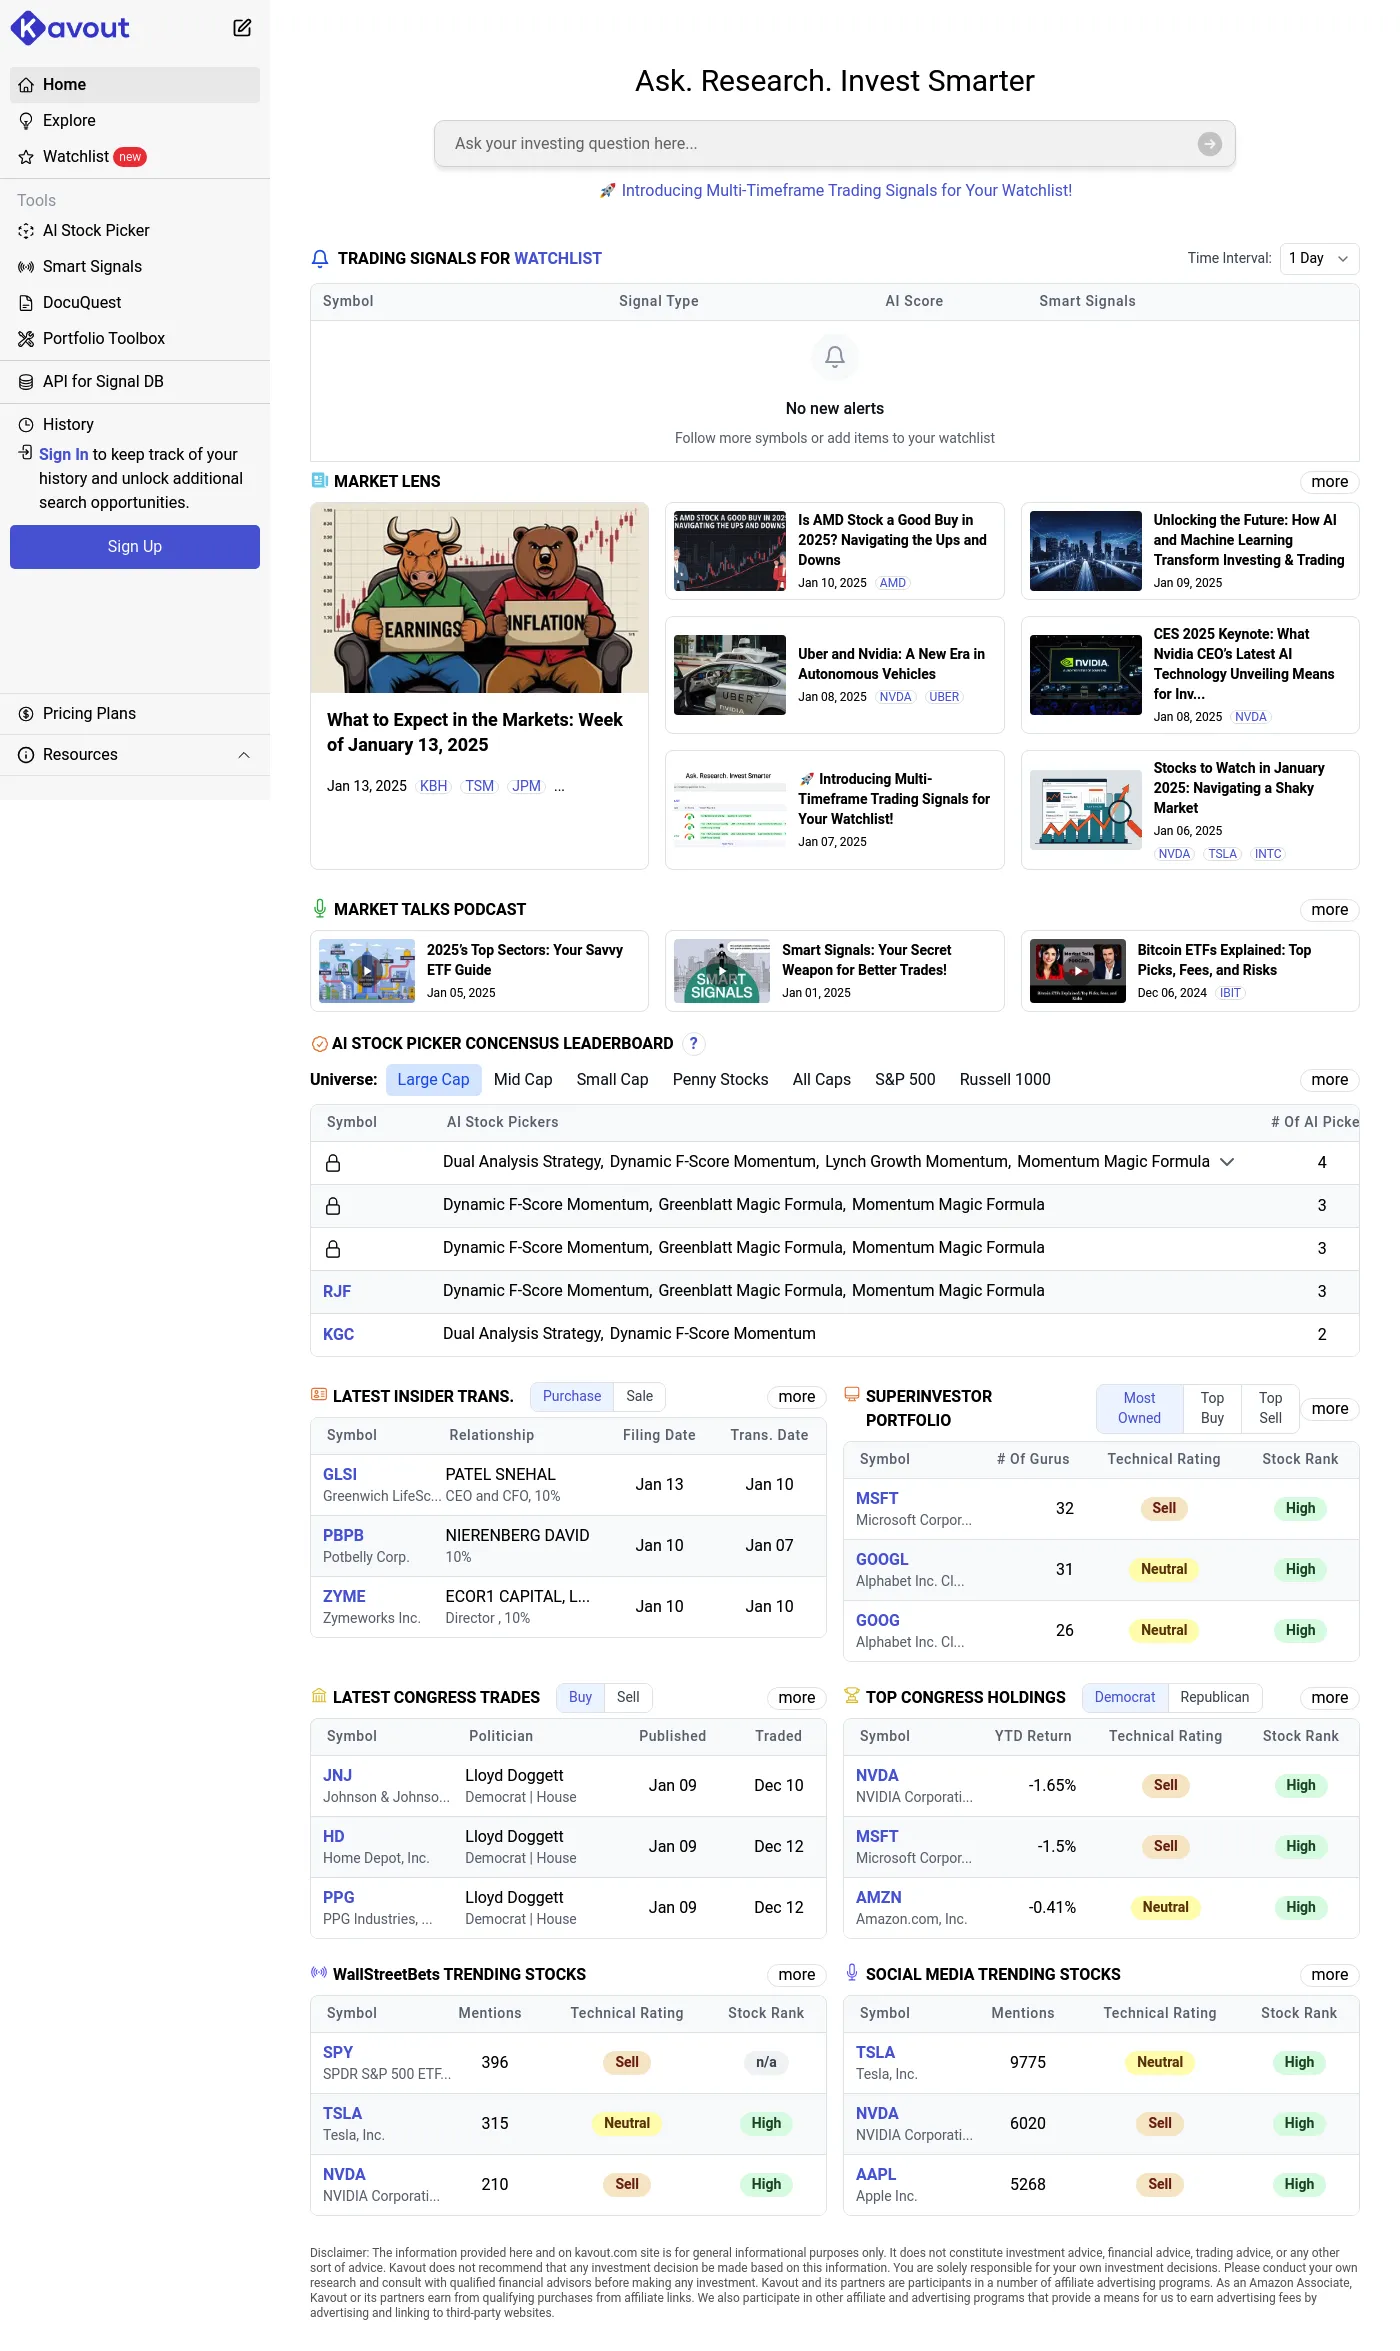Open the Time Interval 1 Day dropdown

tap(1319, 259)
